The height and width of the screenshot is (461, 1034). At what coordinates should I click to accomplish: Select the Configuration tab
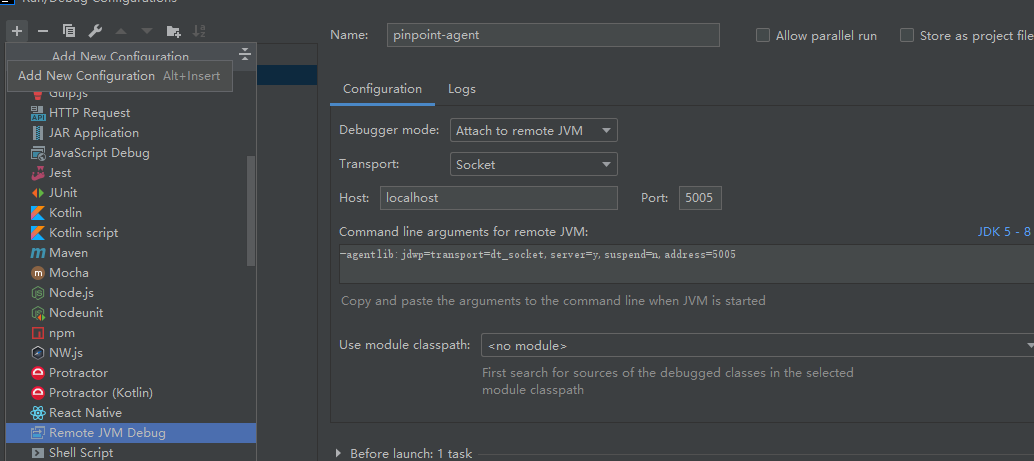382,89
